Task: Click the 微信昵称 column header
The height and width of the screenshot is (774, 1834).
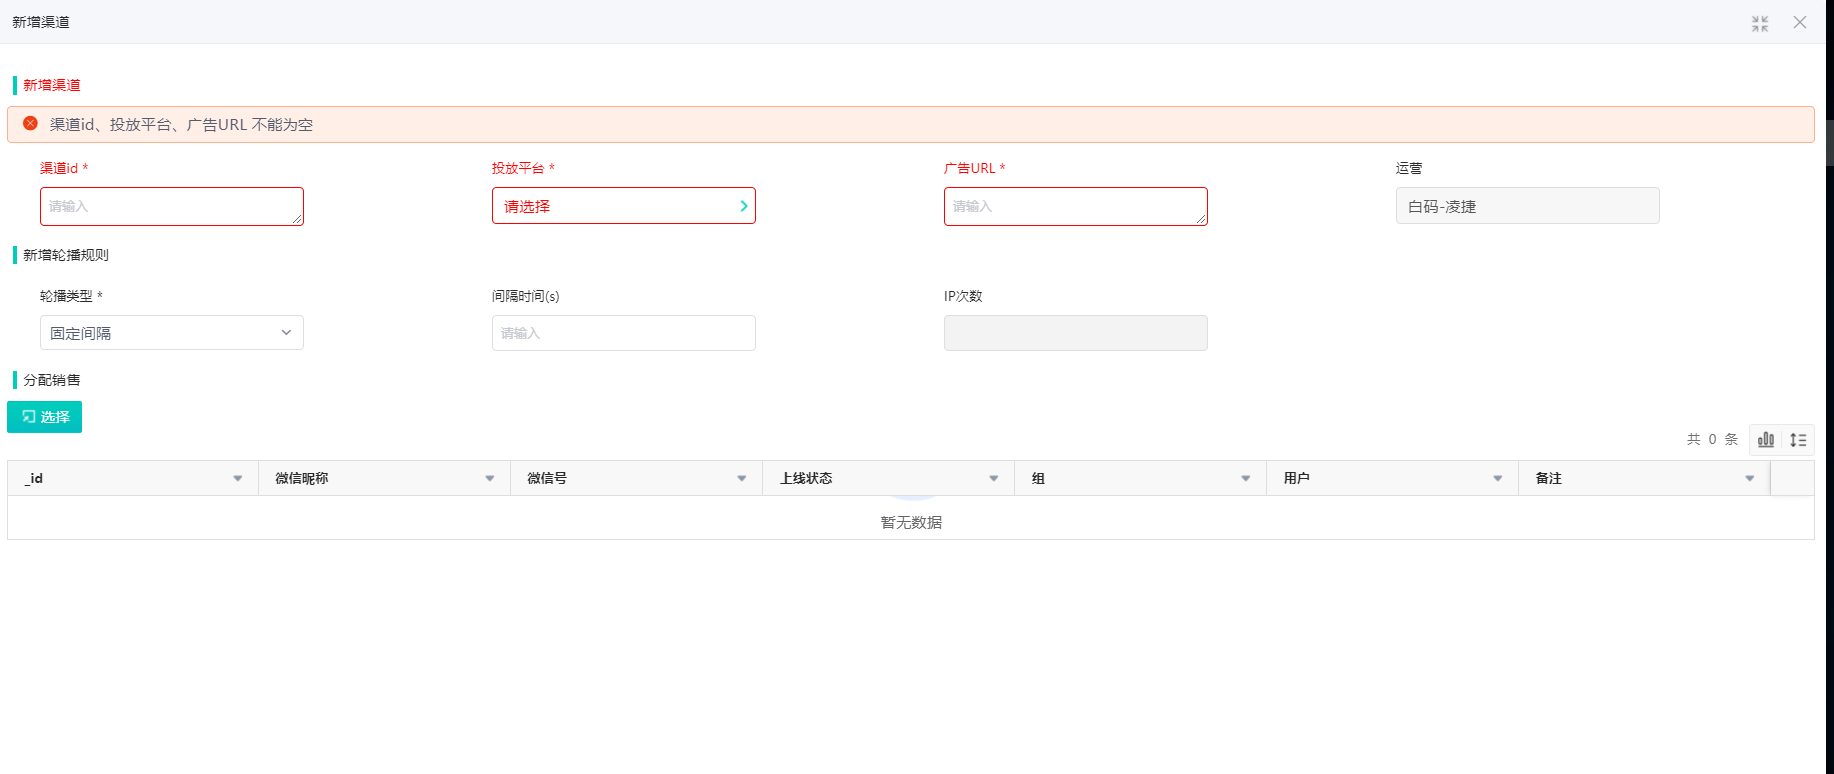Action: point(385,478)
